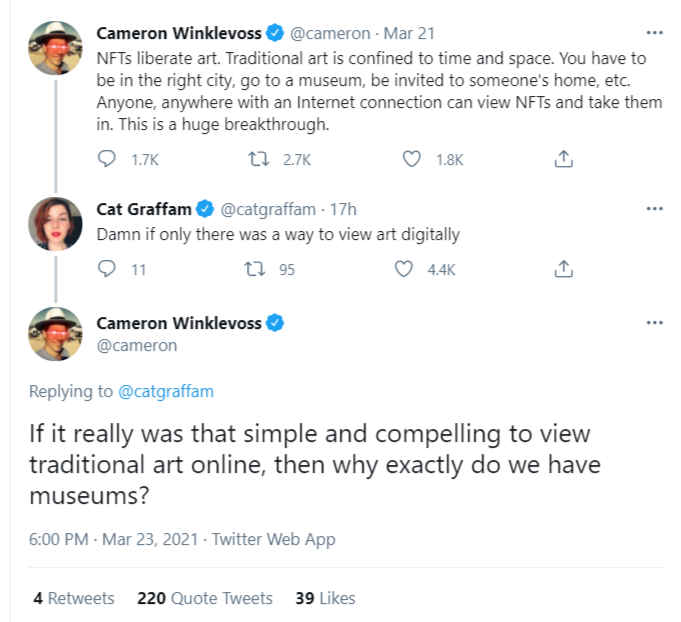
Task: Open more options on Cameron's reply tweet
Action: 655,322
